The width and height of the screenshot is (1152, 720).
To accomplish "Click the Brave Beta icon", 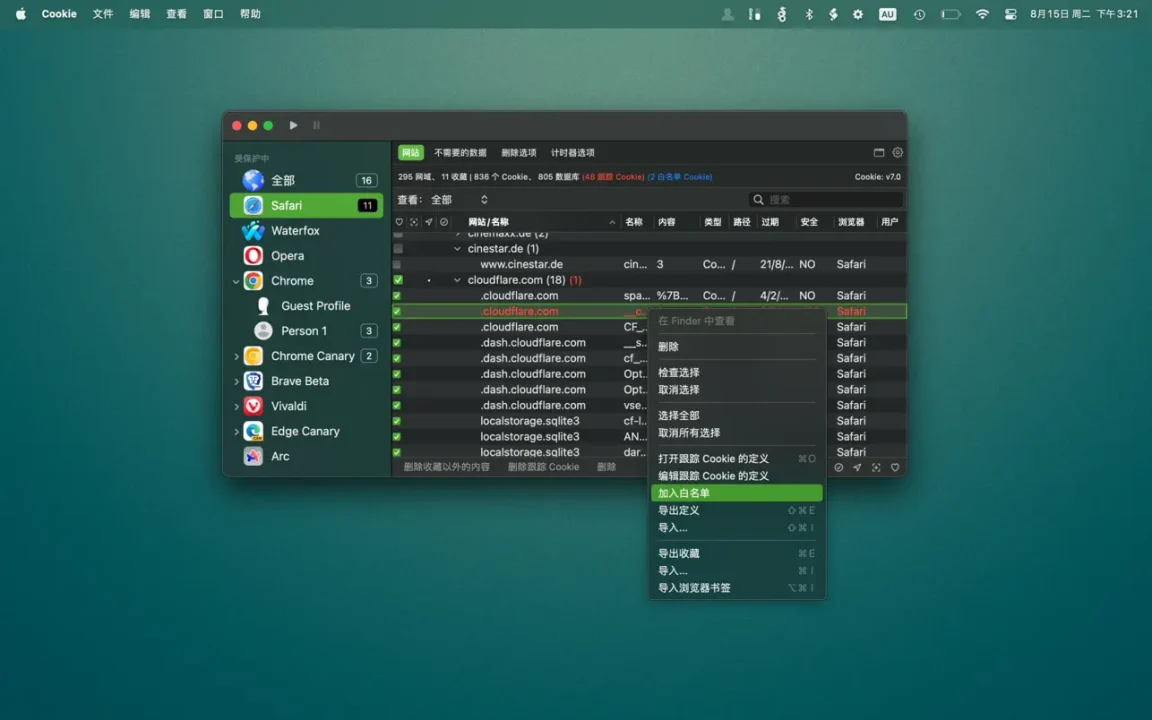I will coord(253,381).
